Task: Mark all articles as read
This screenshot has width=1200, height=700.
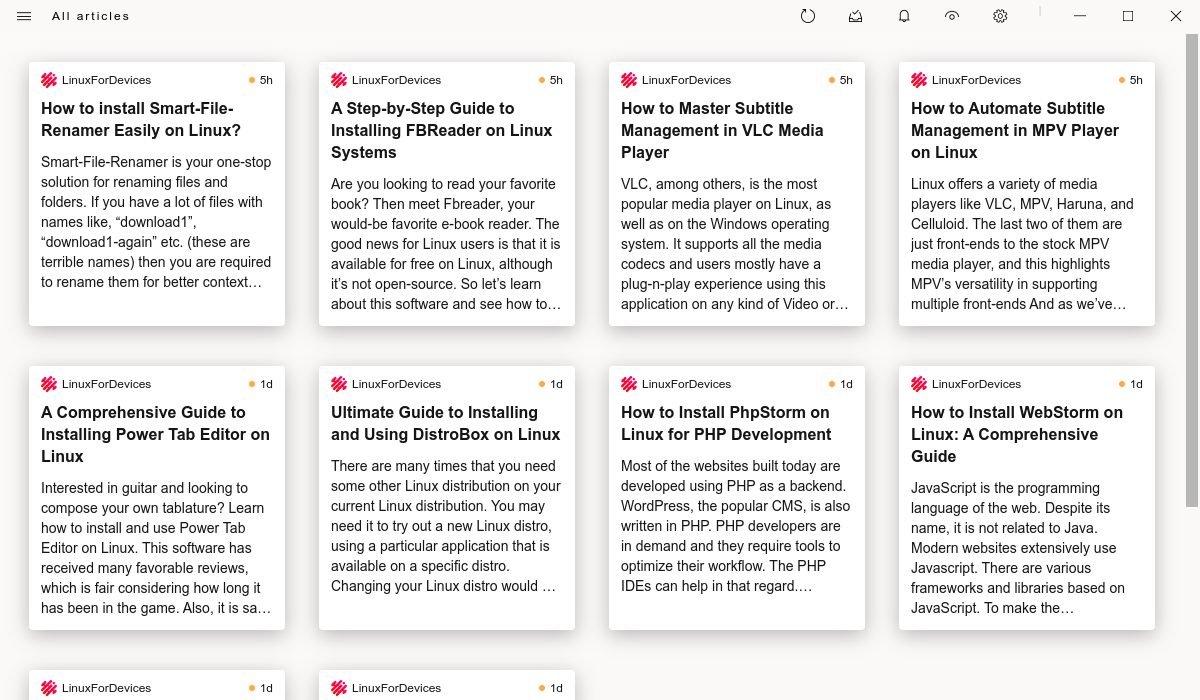Action: tap(855, 16)
